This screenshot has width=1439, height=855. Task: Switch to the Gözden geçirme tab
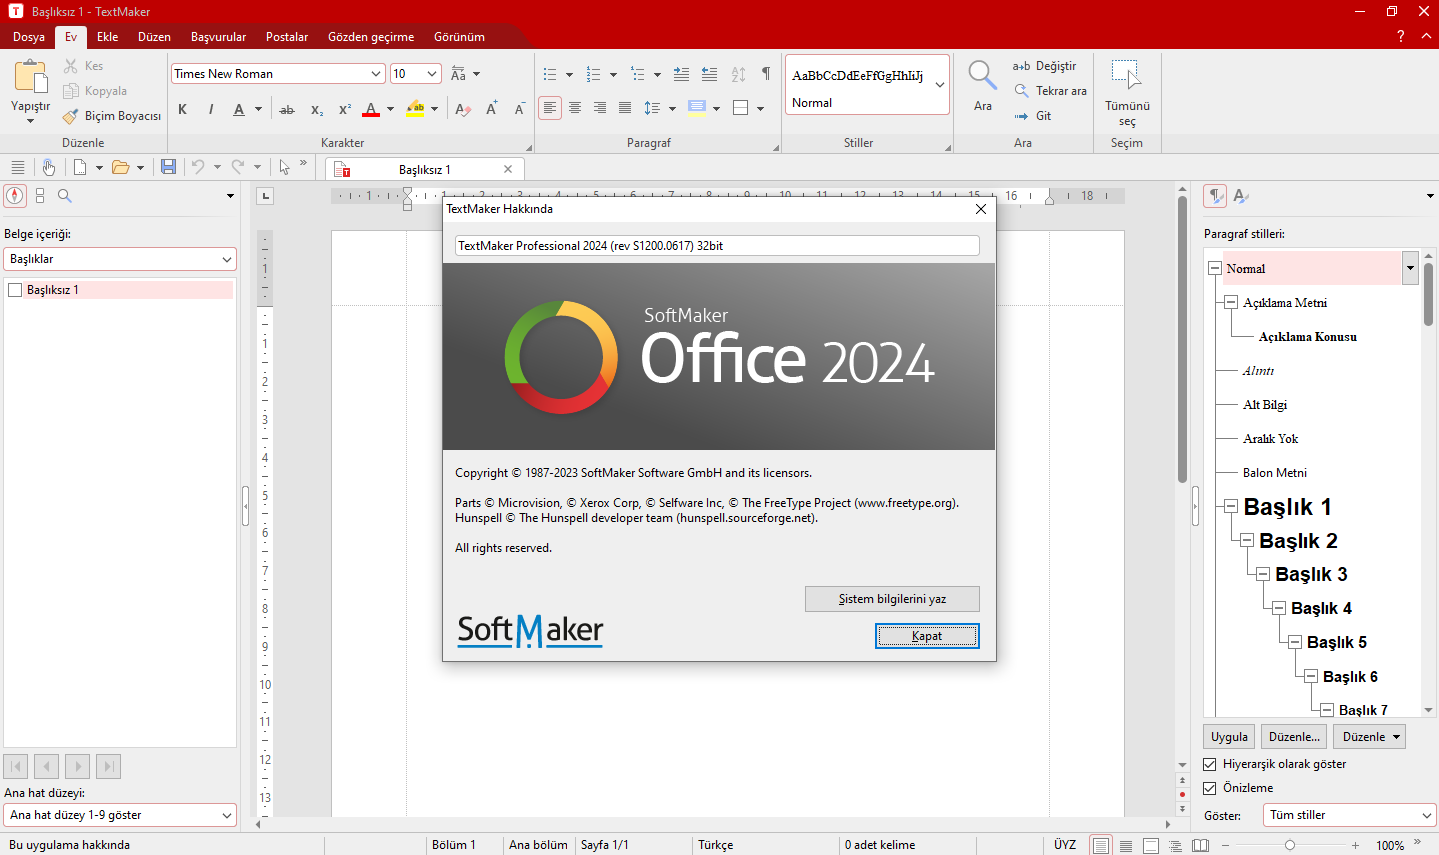pyautogui.click(x=371, y=37)
